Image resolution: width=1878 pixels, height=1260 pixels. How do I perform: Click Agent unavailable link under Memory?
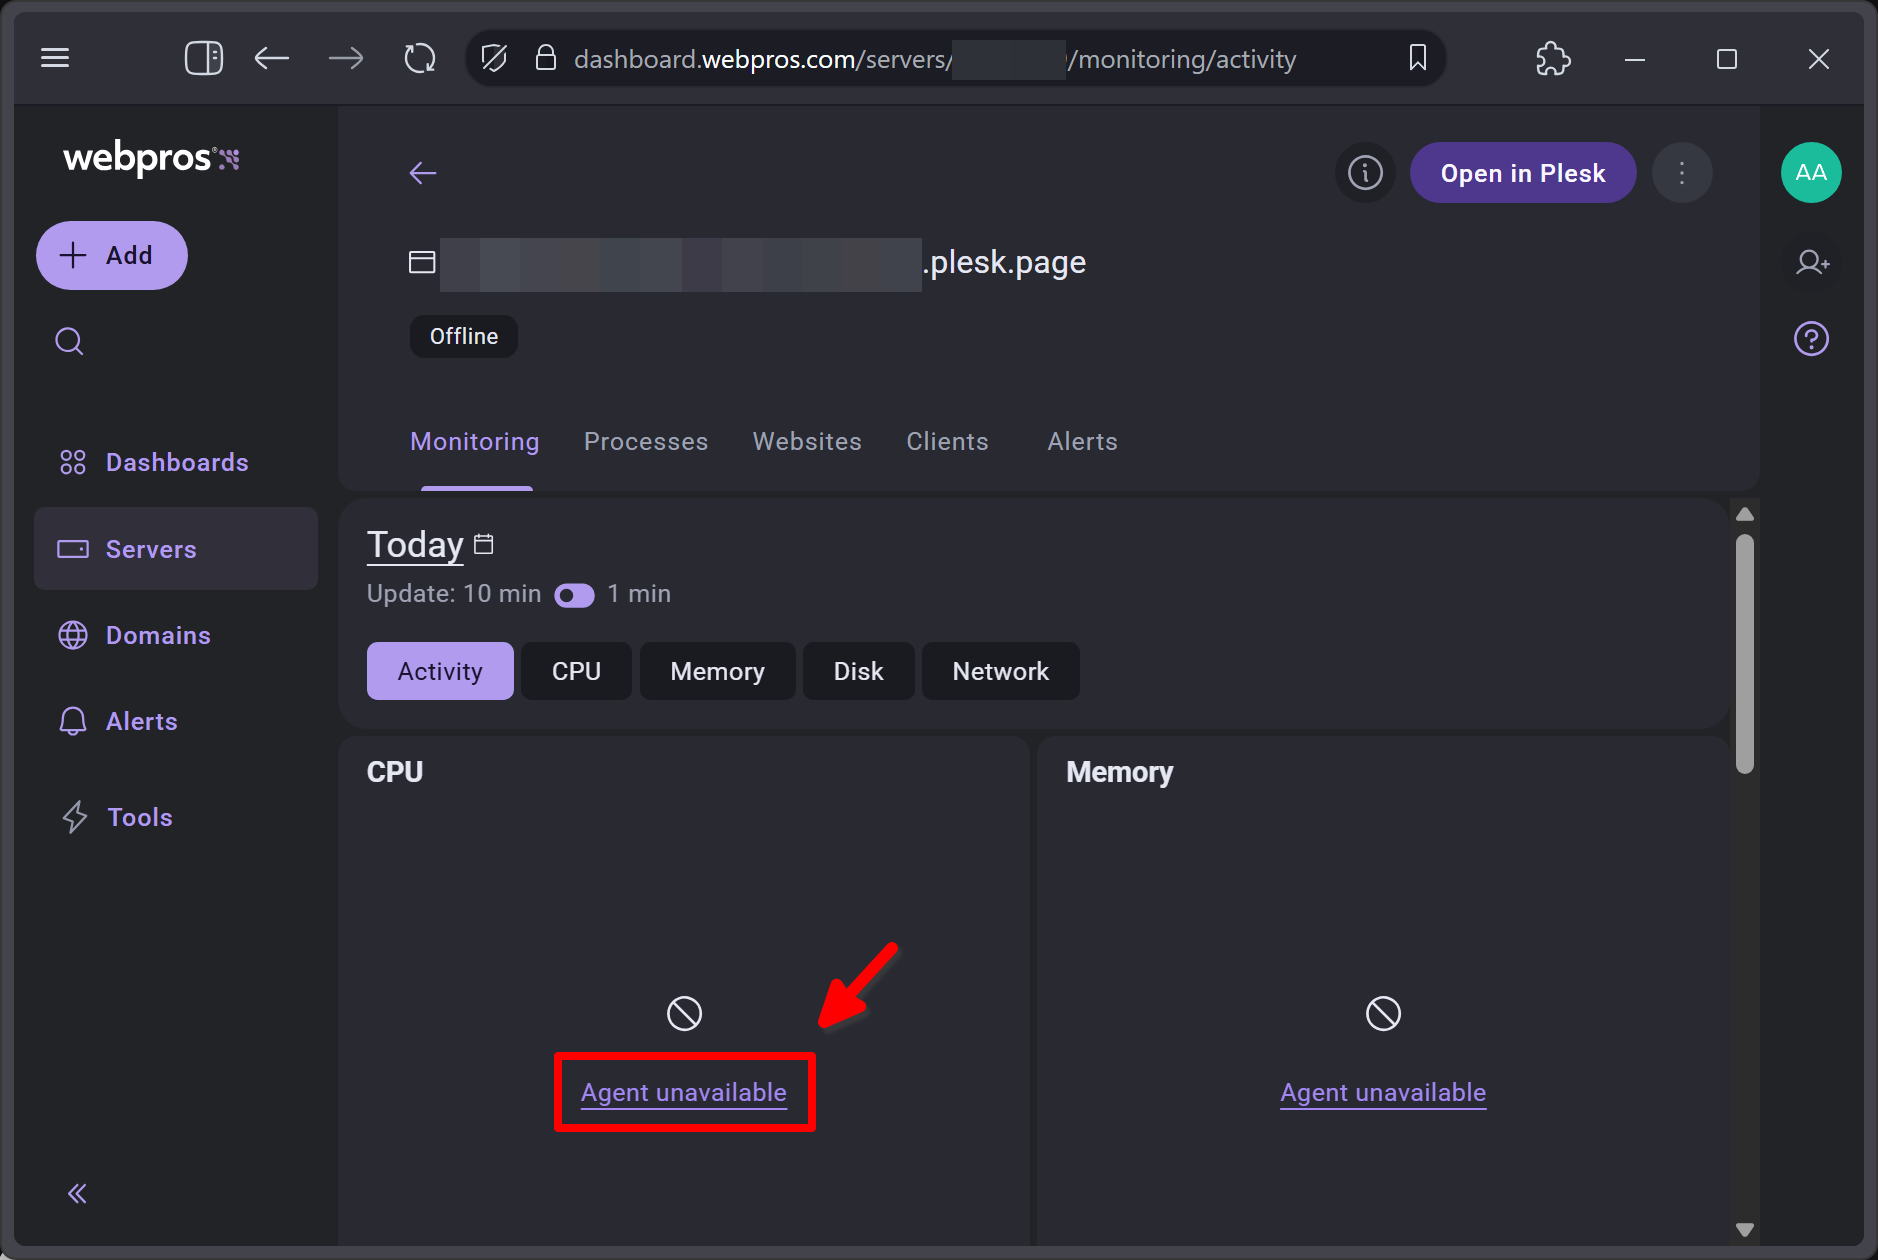pyautogui.click(x=1383, y=1093)
